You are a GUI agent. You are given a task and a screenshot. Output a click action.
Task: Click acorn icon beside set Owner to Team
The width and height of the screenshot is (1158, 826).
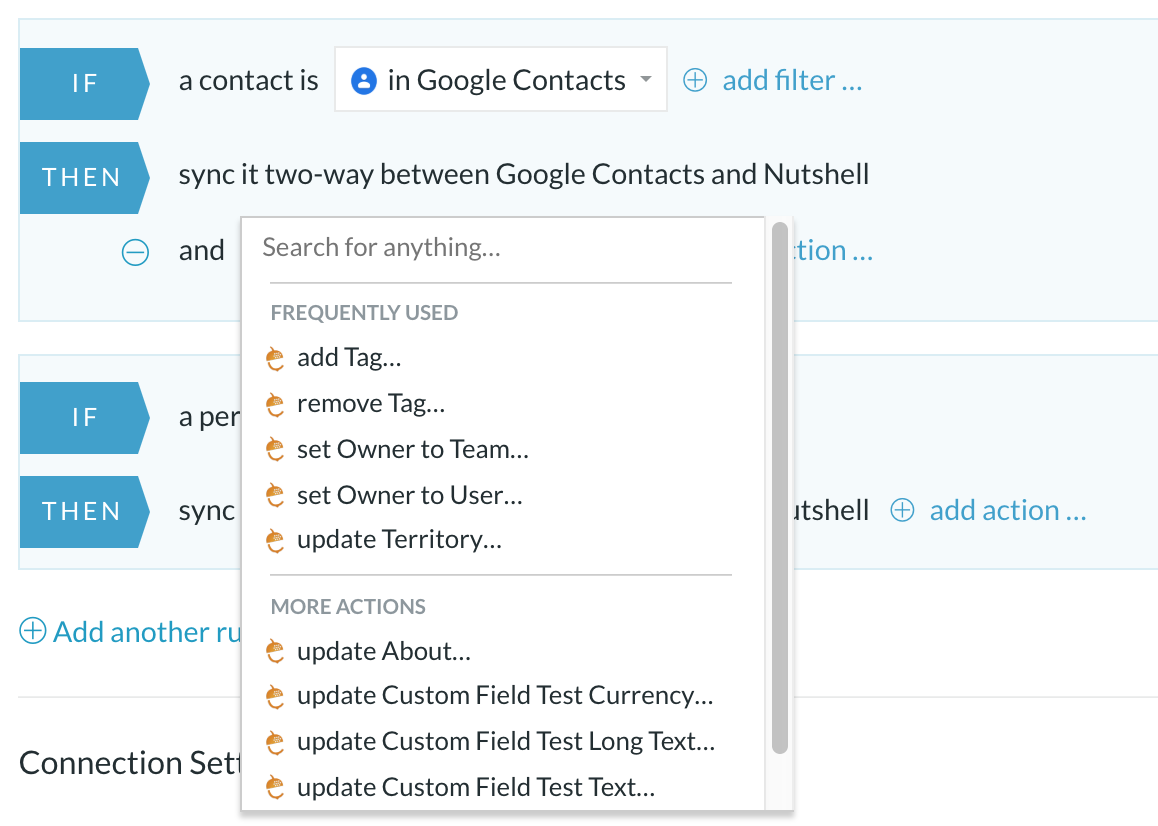[x=275, y=449]
